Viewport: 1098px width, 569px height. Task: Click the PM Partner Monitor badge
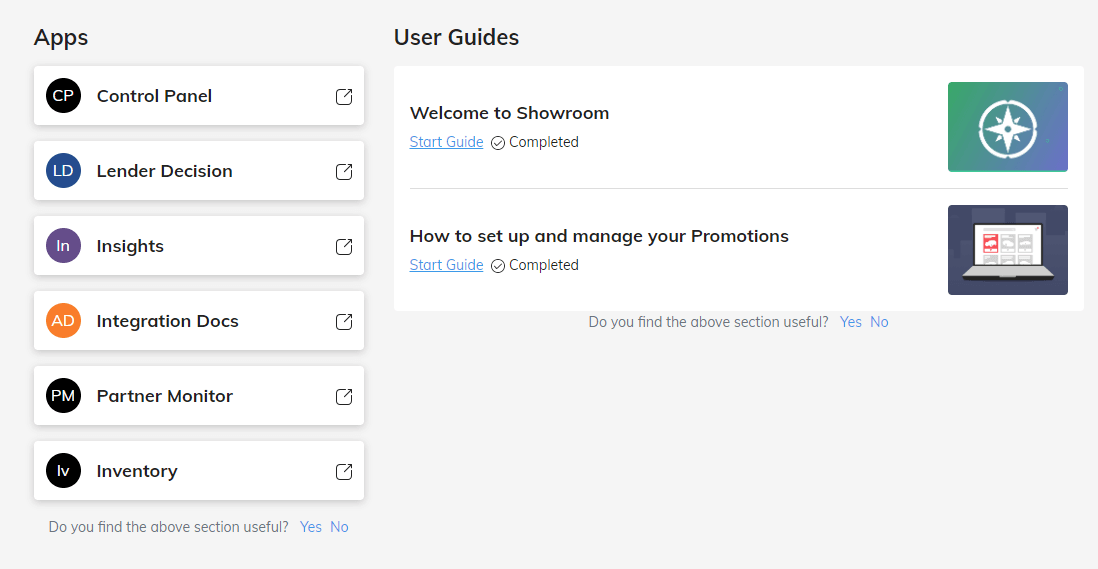(x=63, y=395)
